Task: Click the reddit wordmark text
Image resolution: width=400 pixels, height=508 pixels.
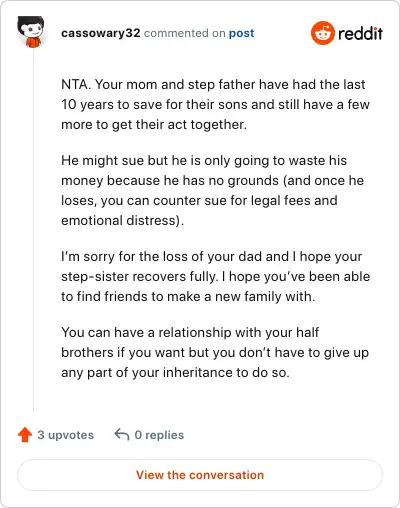Action: 360,33
